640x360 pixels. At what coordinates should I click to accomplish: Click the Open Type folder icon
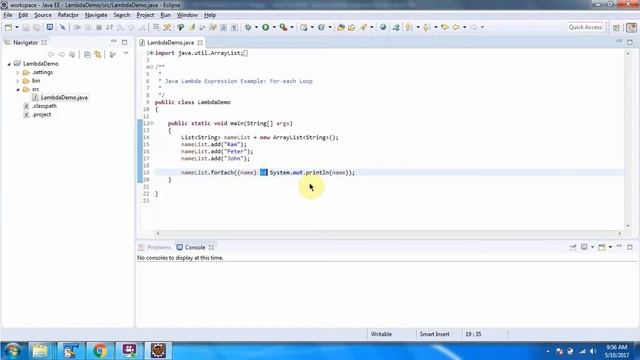pos(341,27)
